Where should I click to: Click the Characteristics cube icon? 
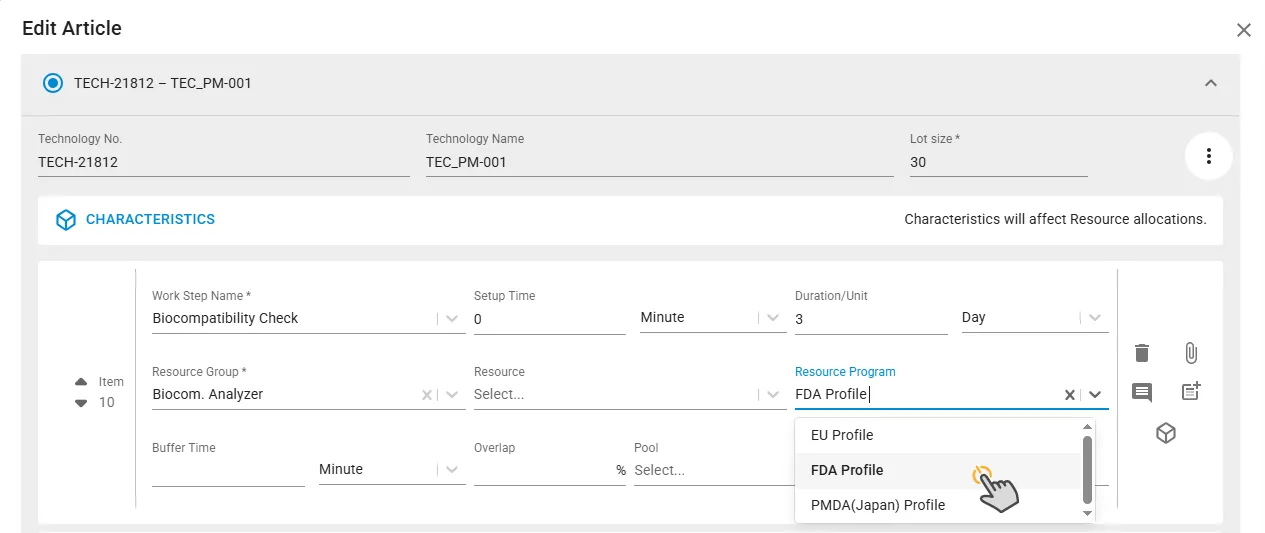[66, 220]
